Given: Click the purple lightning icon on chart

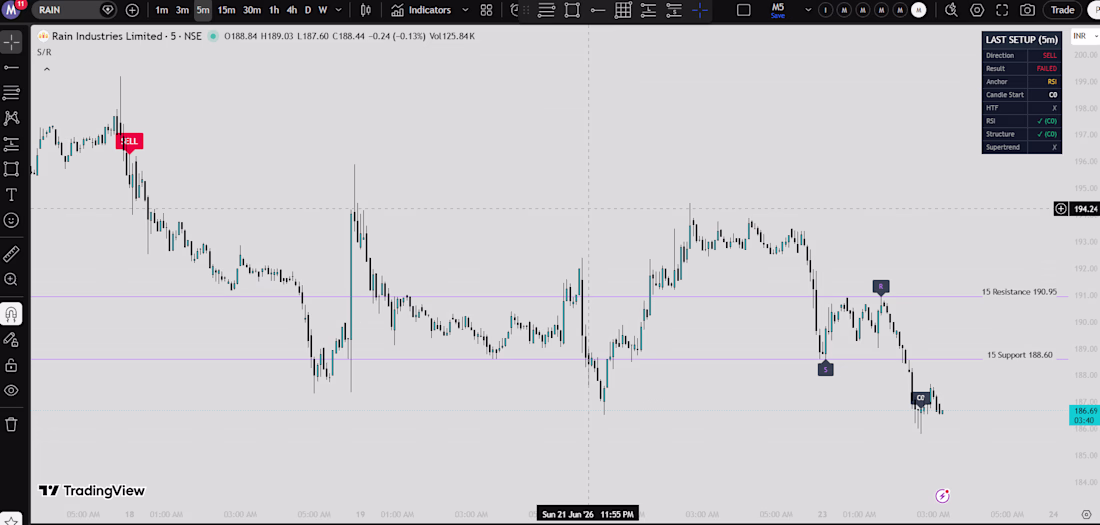Looking at the screenshot, I should [943, 496].
